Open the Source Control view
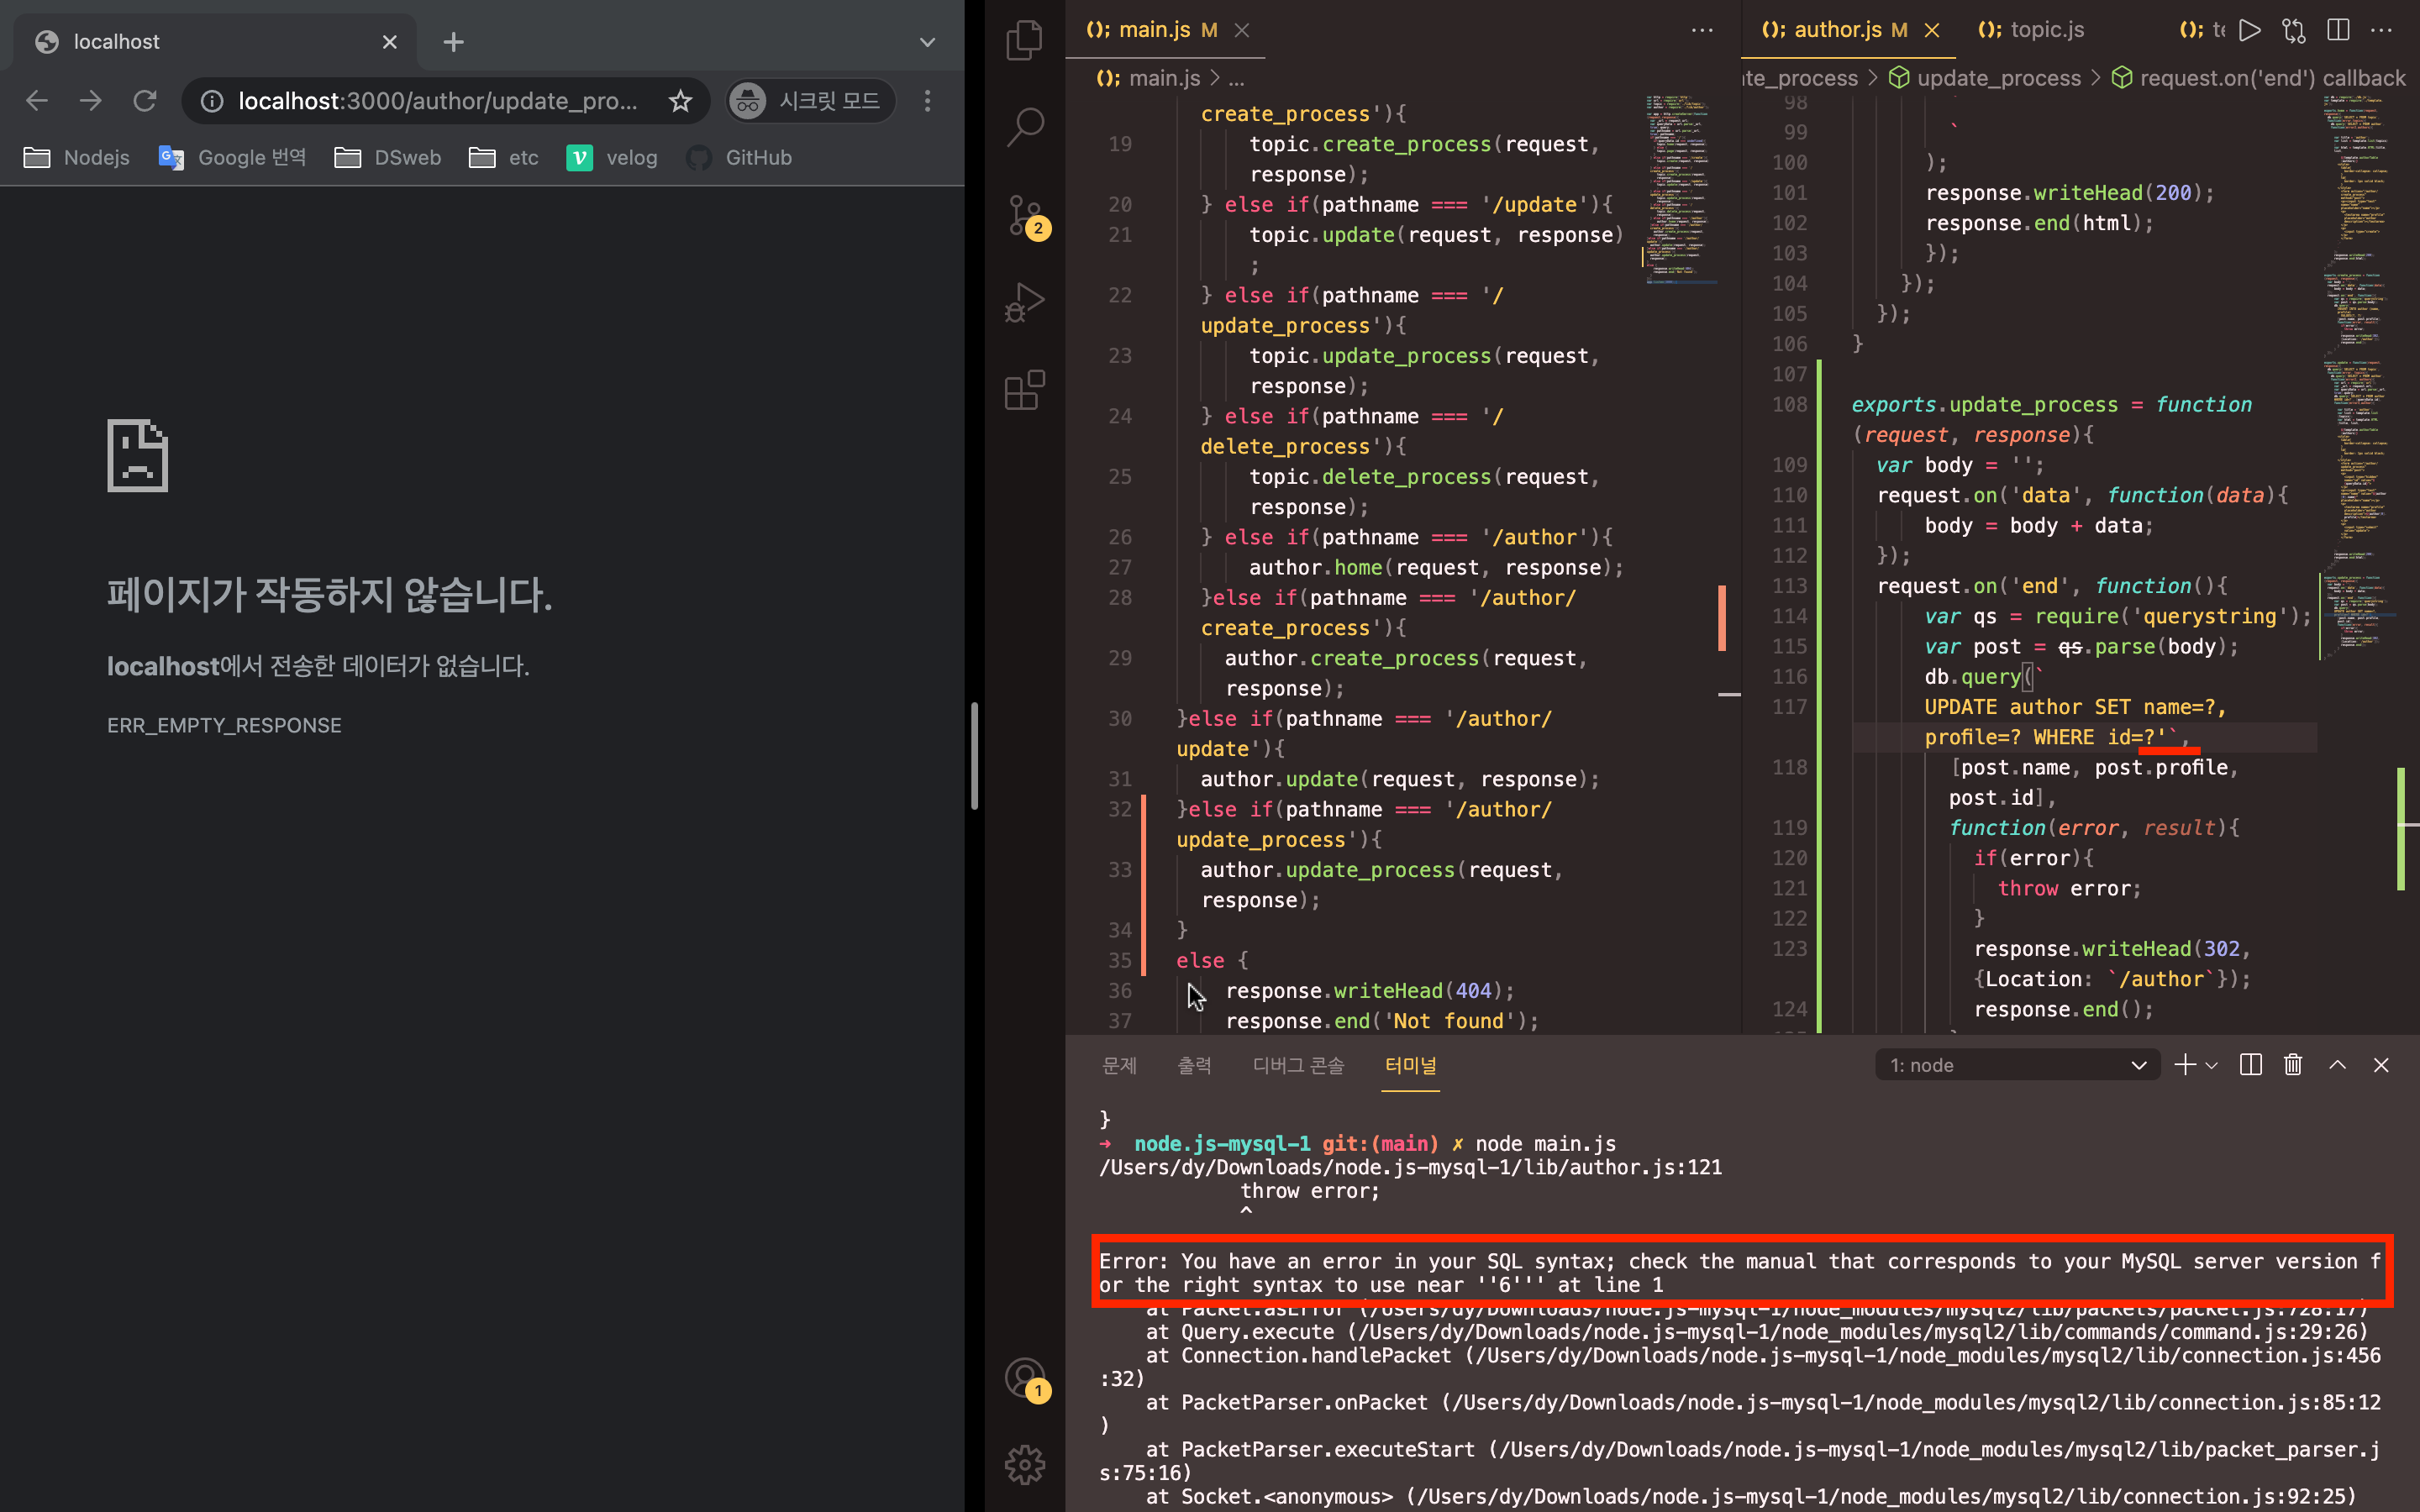2420x1512 pixels. pyautogui.click(x=1024, y=215)
